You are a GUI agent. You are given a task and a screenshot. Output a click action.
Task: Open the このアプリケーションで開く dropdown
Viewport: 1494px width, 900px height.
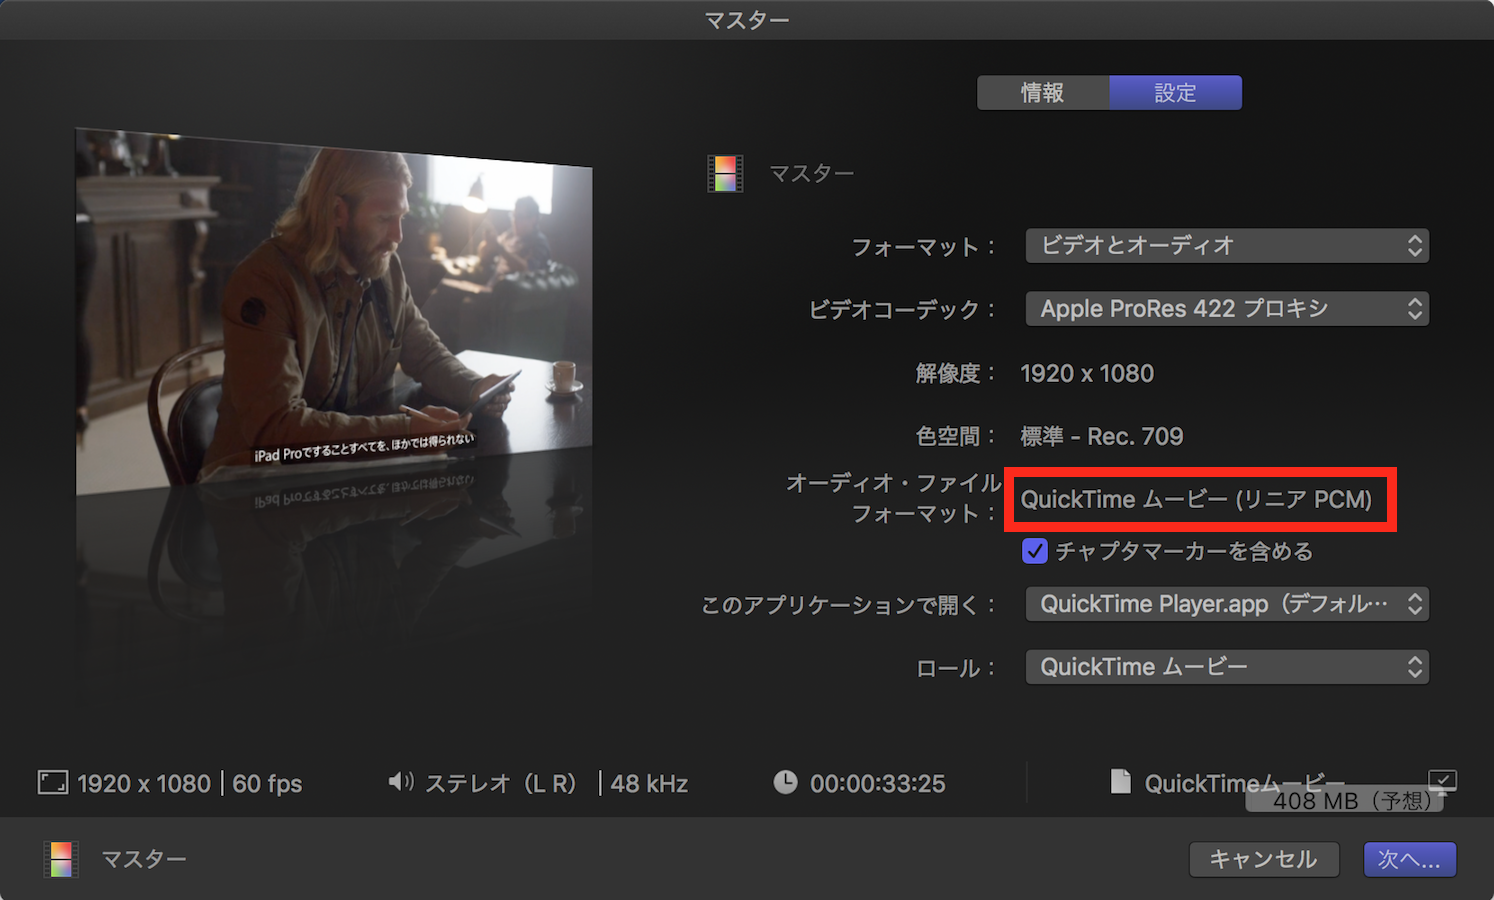(x=1227, y=604)
